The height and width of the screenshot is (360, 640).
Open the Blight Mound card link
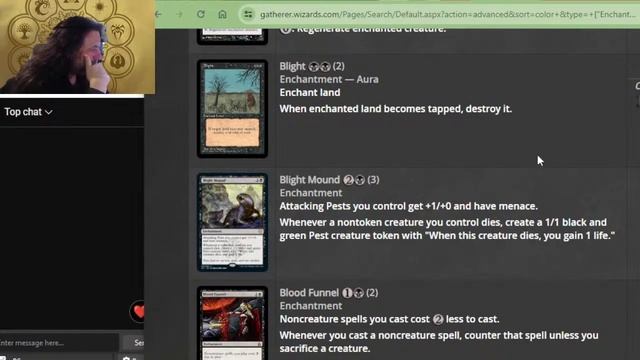click(x=309, y=180)
